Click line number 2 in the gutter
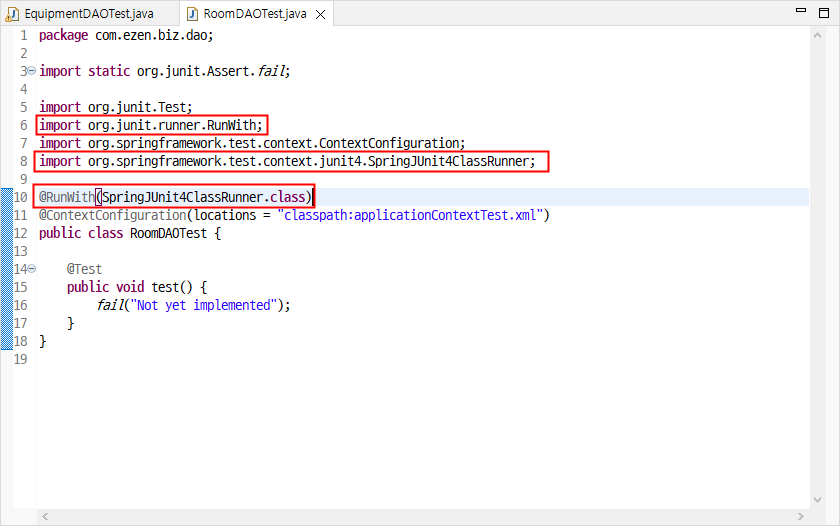The width and height of the screenshot is (840, 526). [24, 53]
